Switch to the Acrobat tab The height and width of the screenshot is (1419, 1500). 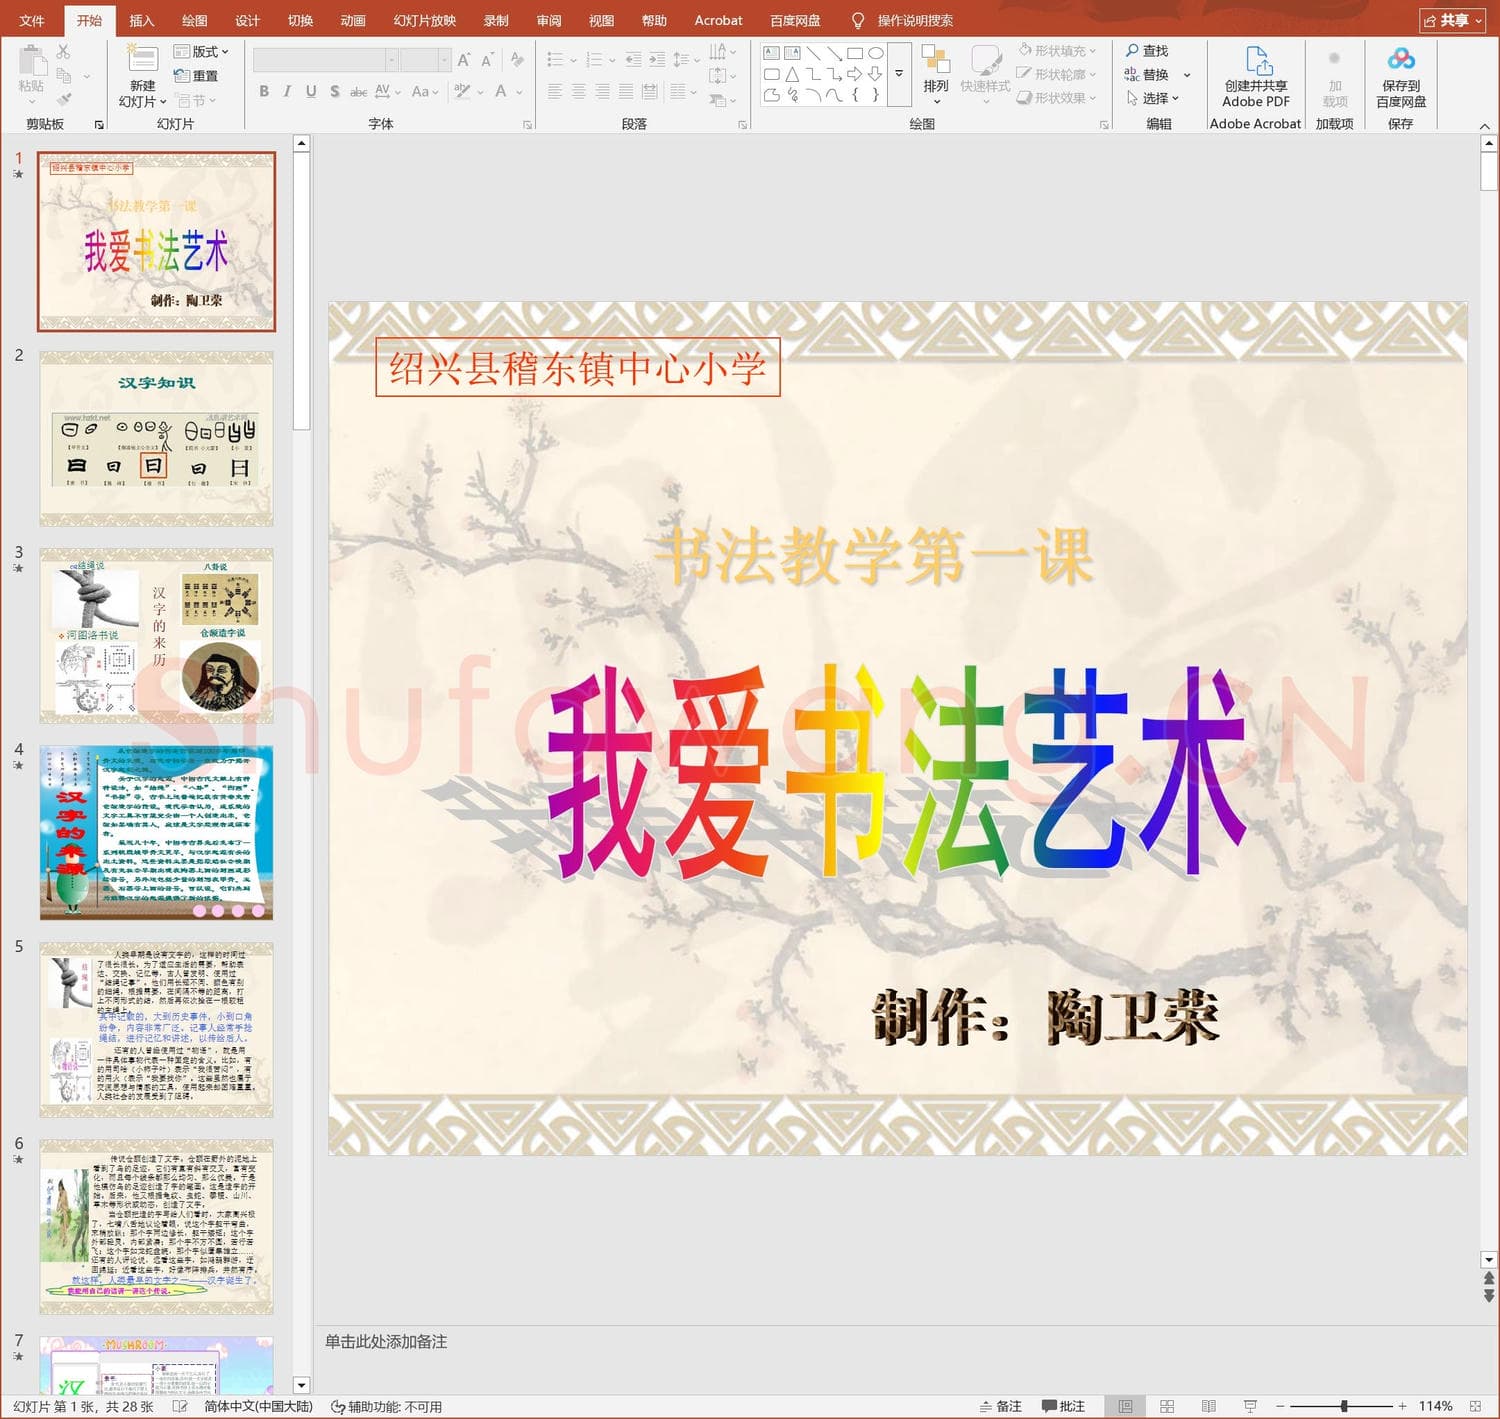click(718, 20)
